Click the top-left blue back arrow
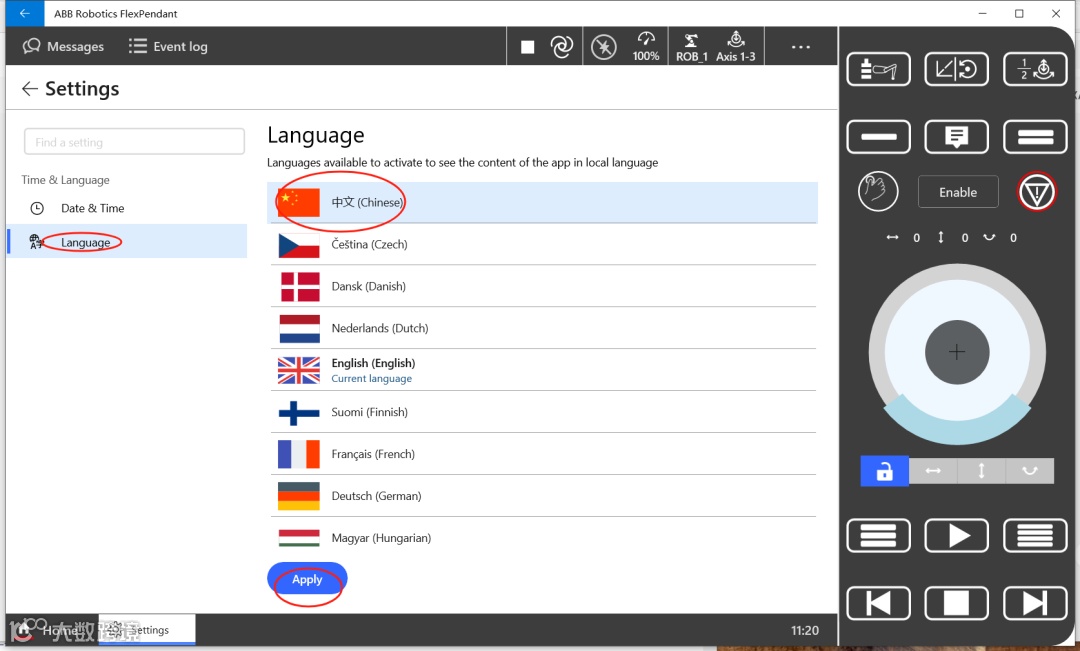 (25, 13)
